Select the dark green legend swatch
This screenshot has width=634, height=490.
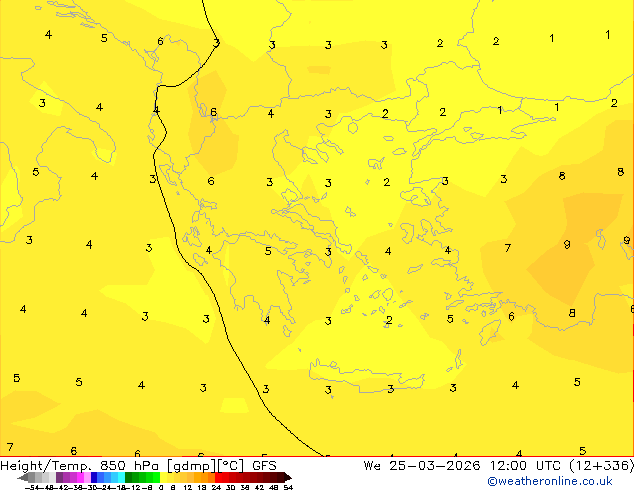[x=129, y=477]
